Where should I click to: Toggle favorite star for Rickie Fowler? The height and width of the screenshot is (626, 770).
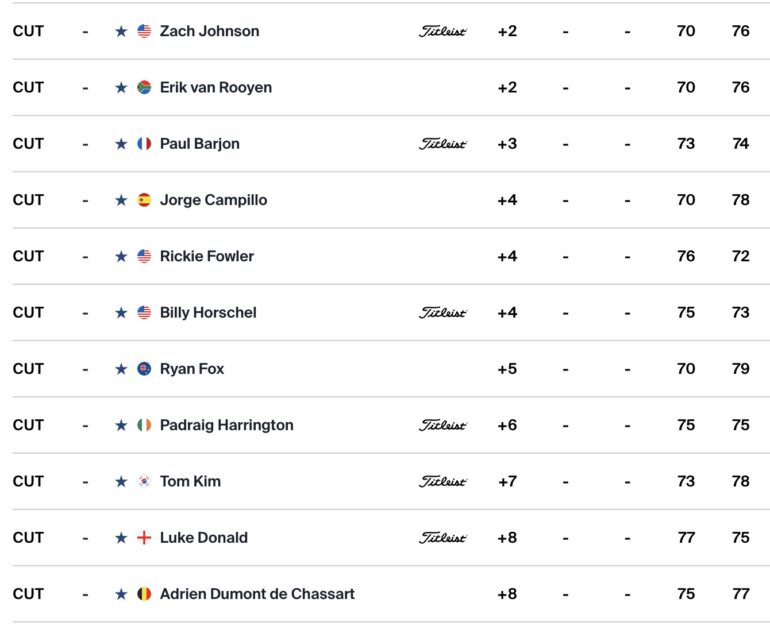[121, 256]
